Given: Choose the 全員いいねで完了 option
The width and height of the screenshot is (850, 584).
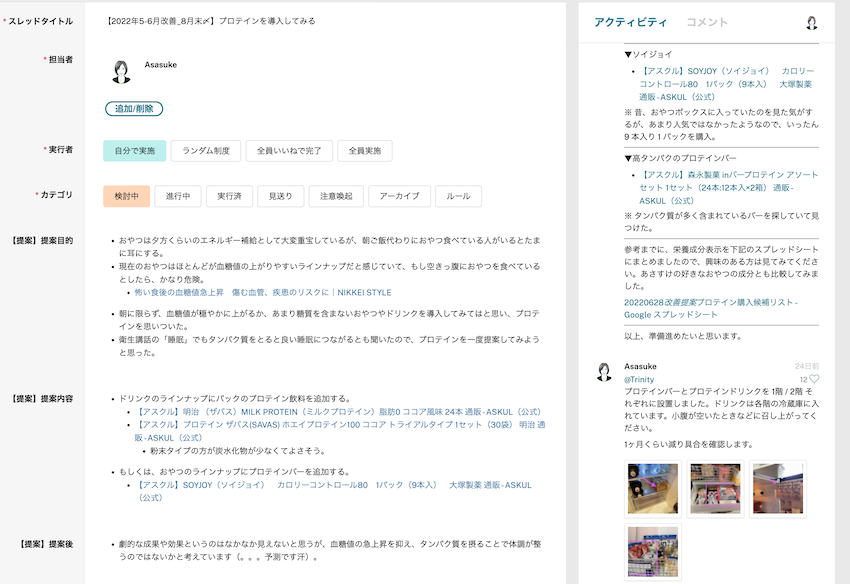Looking at the screenshot, I should point(288,151).
